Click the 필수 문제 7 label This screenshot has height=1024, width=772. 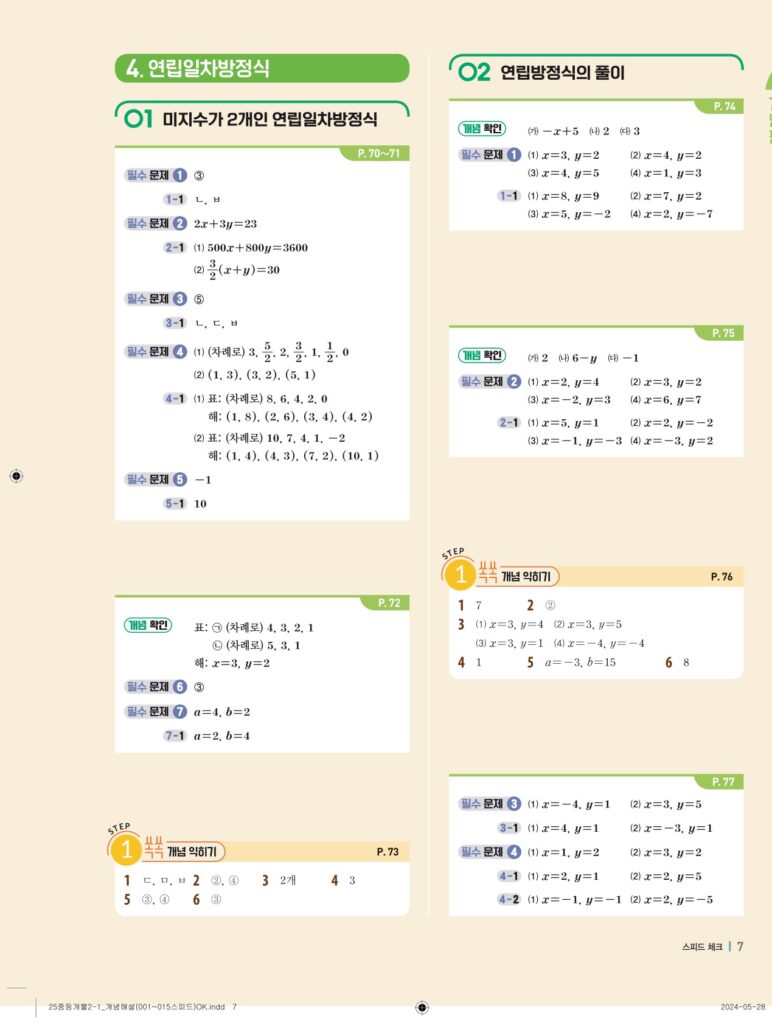[156, 711]
